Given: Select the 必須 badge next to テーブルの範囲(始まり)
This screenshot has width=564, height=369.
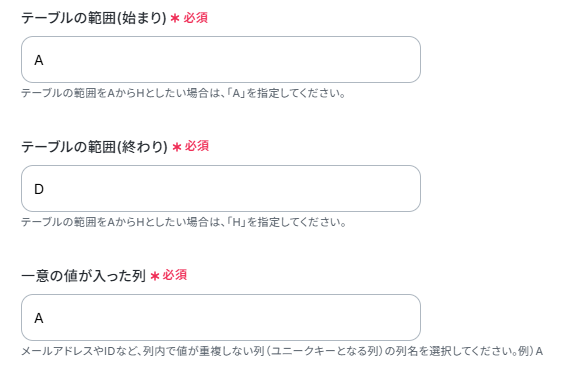Looking at the screenshot, I should point(196,18).
